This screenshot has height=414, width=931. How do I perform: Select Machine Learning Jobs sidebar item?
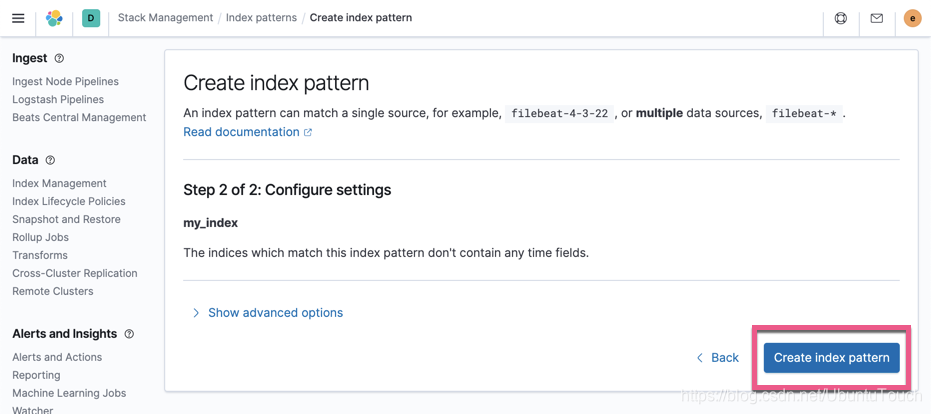pyautogui.click(x=69, y=394)
